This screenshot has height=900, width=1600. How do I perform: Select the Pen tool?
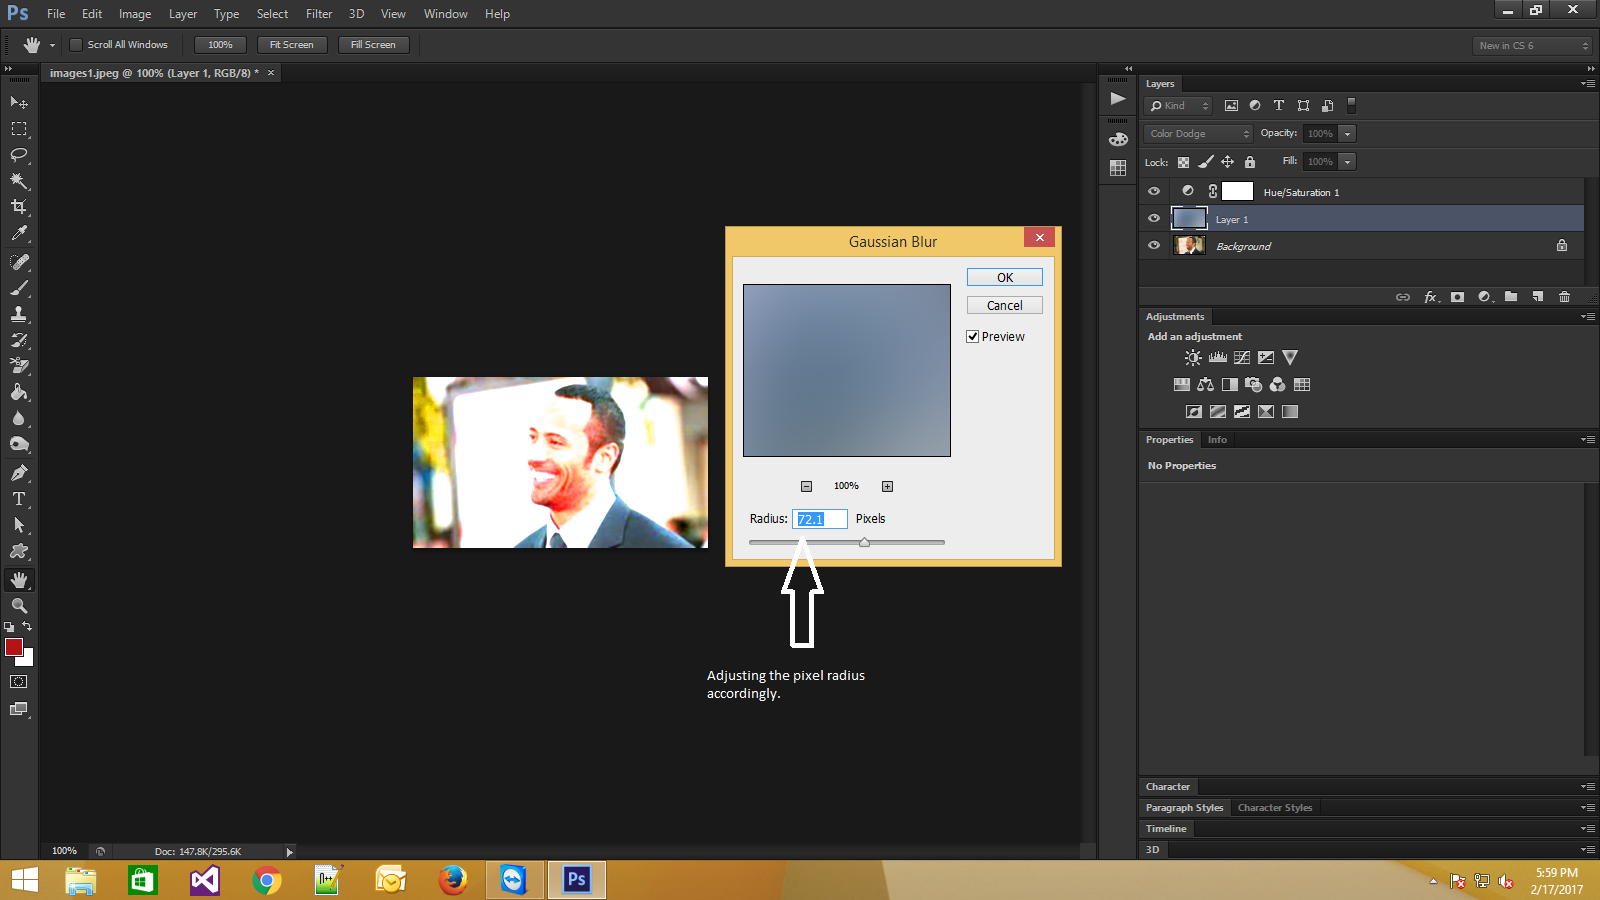coord(19,472)
